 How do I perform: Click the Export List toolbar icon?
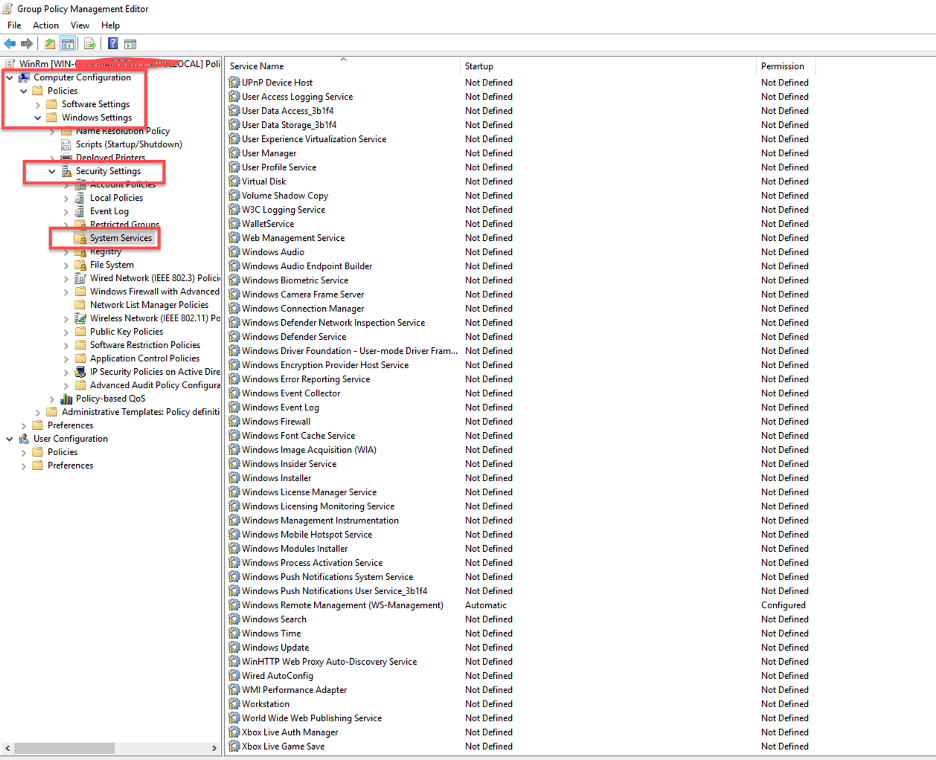point(90,43)
